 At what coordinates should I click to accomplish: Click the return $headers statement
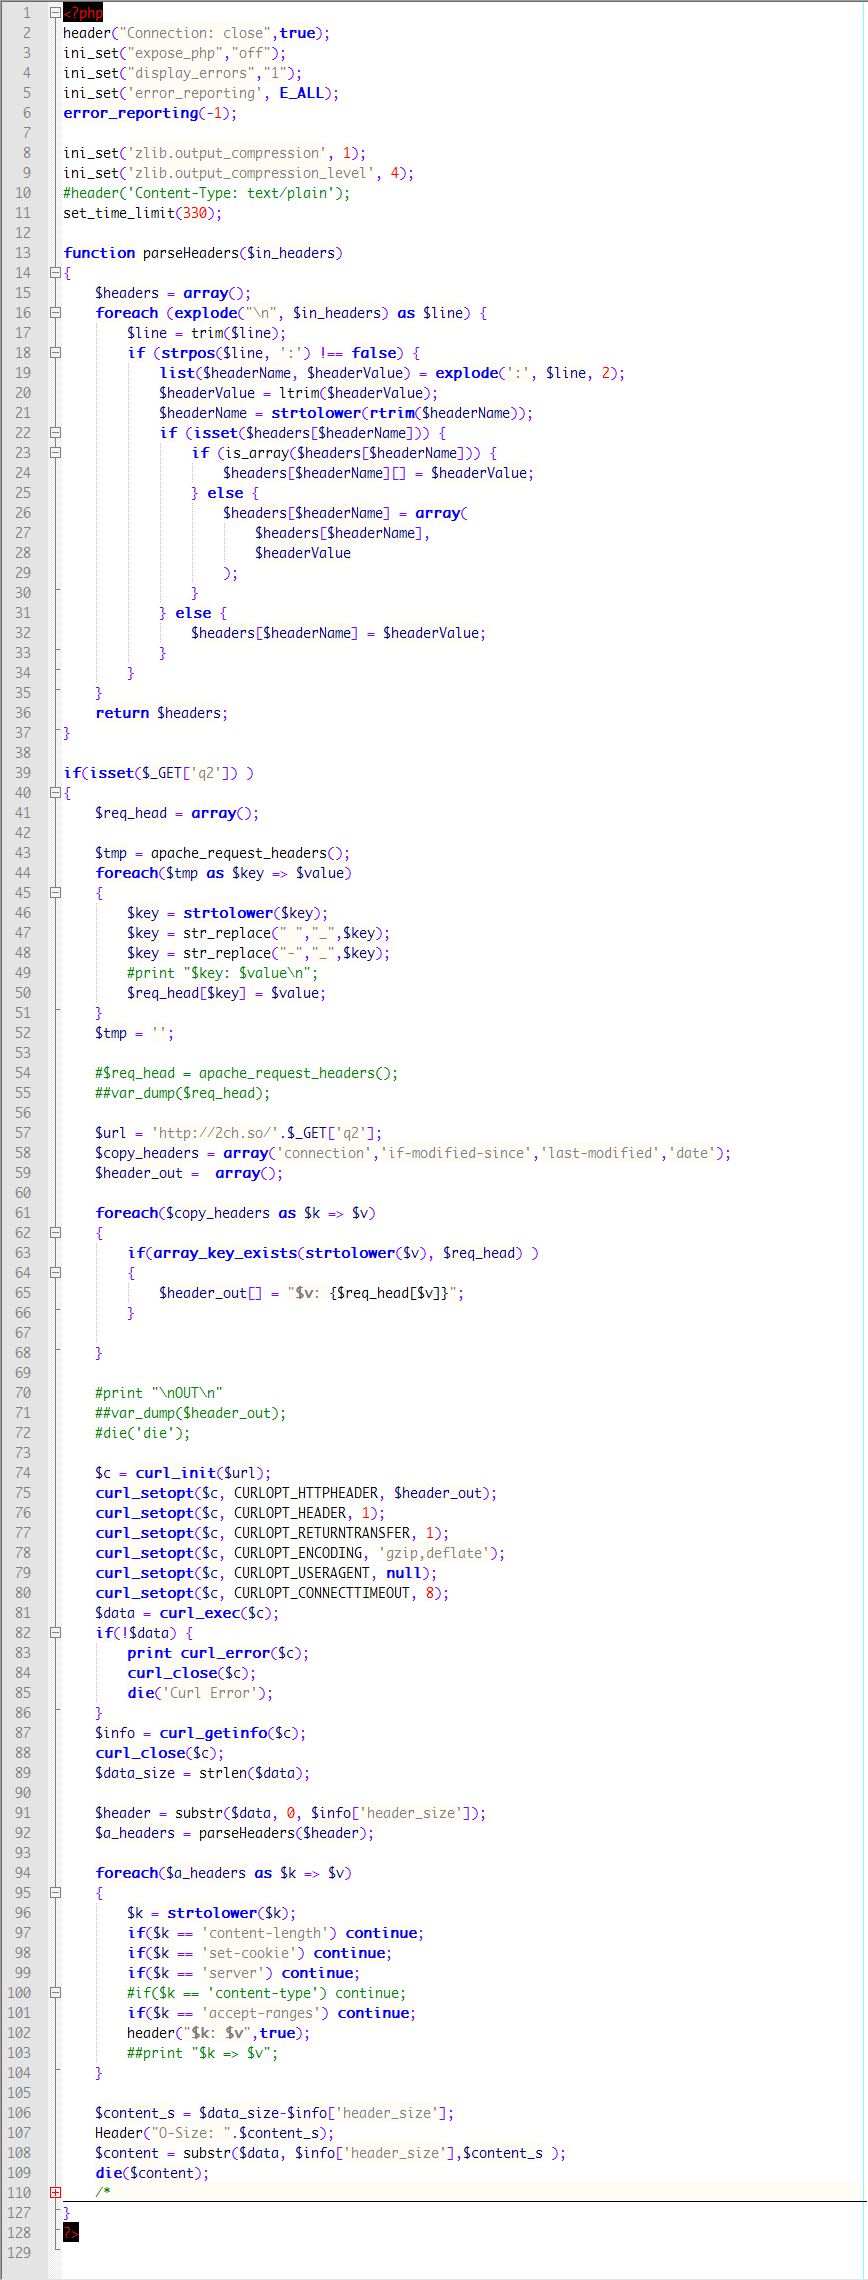[x=162, y=713]
